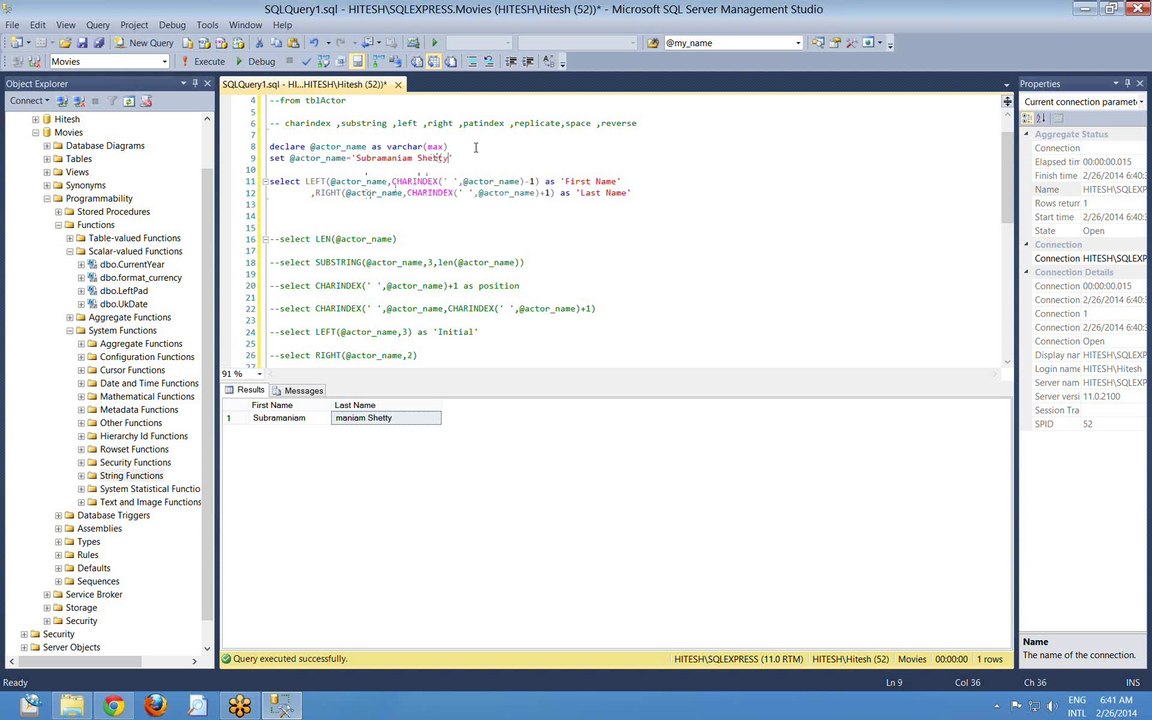Image resolution: width=1152 pixels, height=720 pixels.
Task: Click the Undo arrow icon
Action: (x=314, y=43)
